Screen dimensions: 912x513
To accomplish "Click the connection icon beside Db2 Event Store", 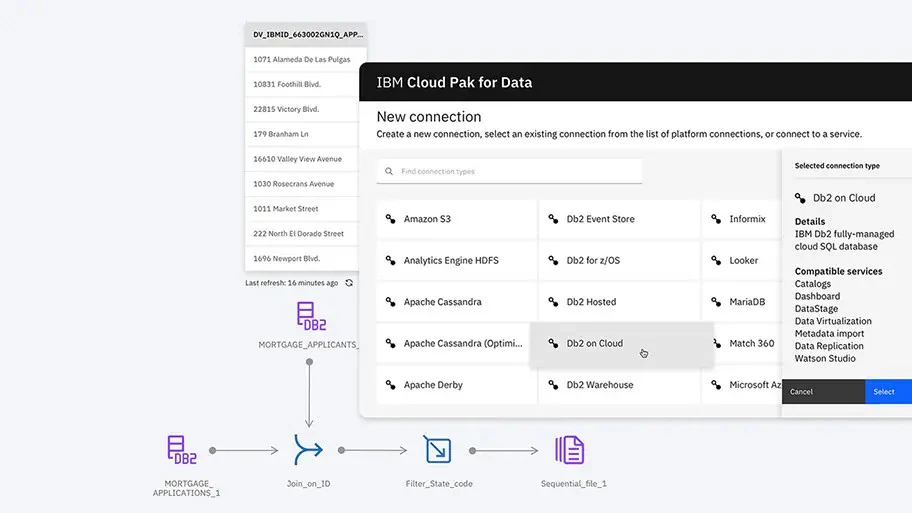I will point(553,219).
